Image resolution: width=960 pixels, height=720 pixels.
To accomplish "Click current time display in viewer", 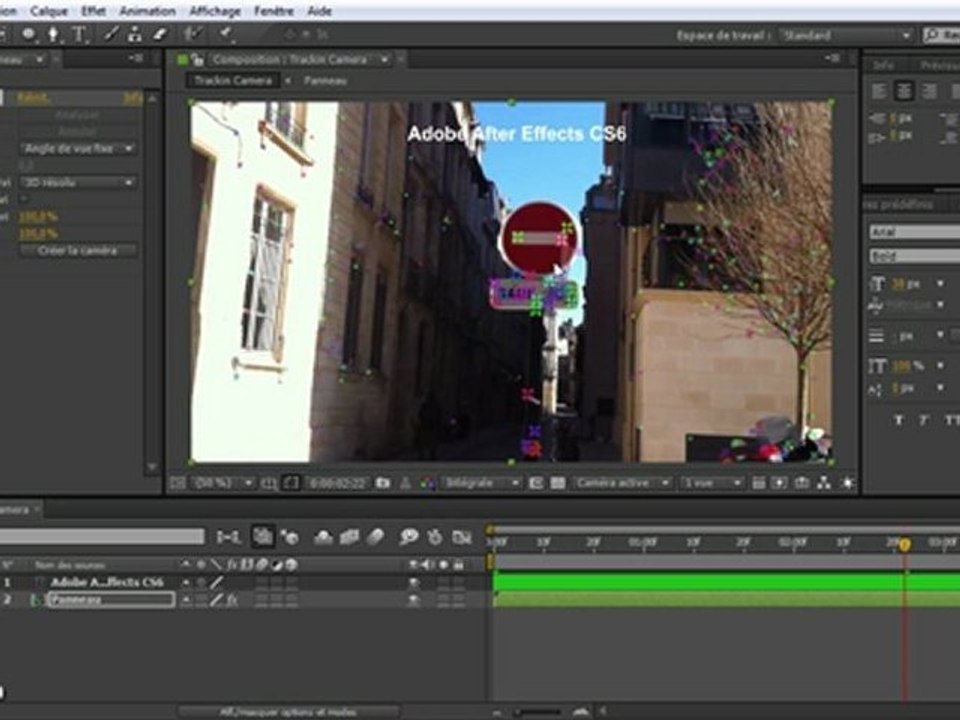I will click(x=337, y=483).
